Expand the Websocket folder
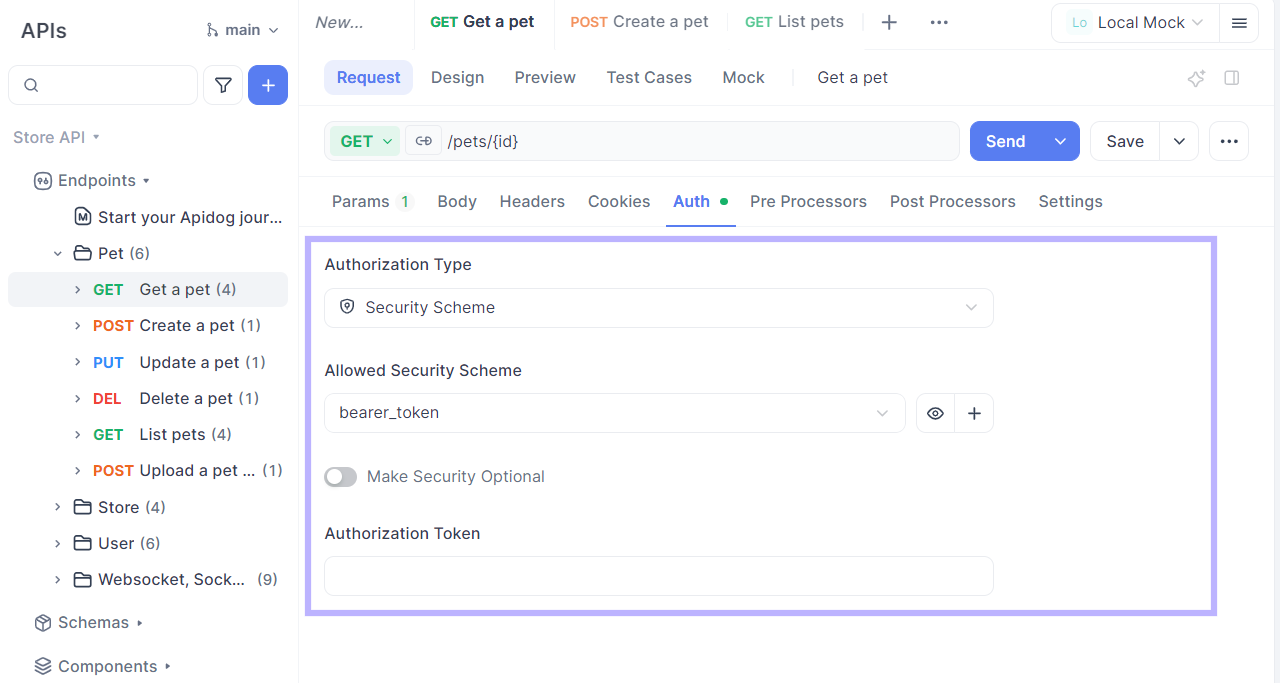This screenshot has width=1280, height=683. (58, 580)
